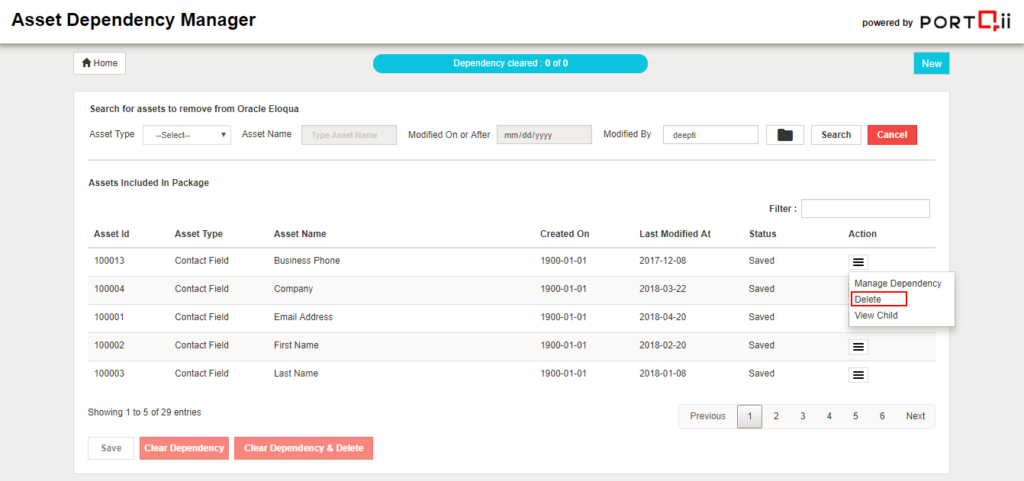Select Manage Dependency from the action menu
This screenshot has width=1024, height=481.
pyautogui.click(x=897, y=284)
